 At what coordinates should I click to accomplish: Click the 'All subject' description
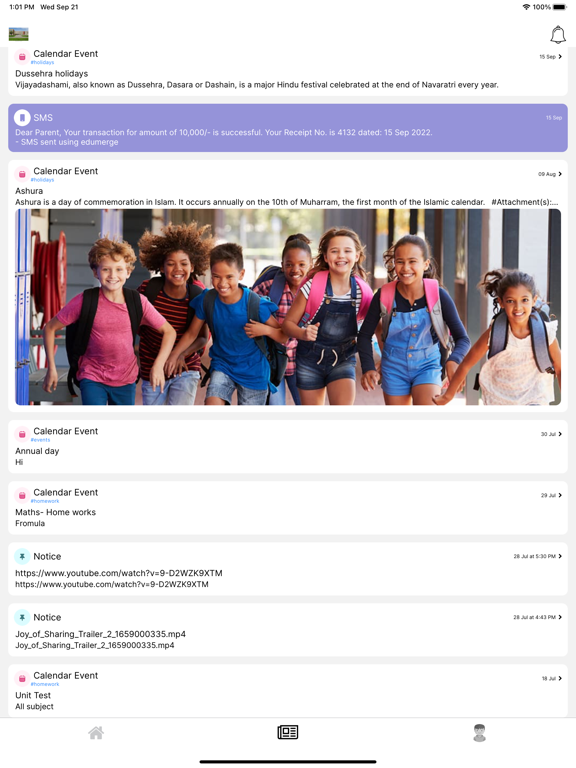[x=34, y=707]
